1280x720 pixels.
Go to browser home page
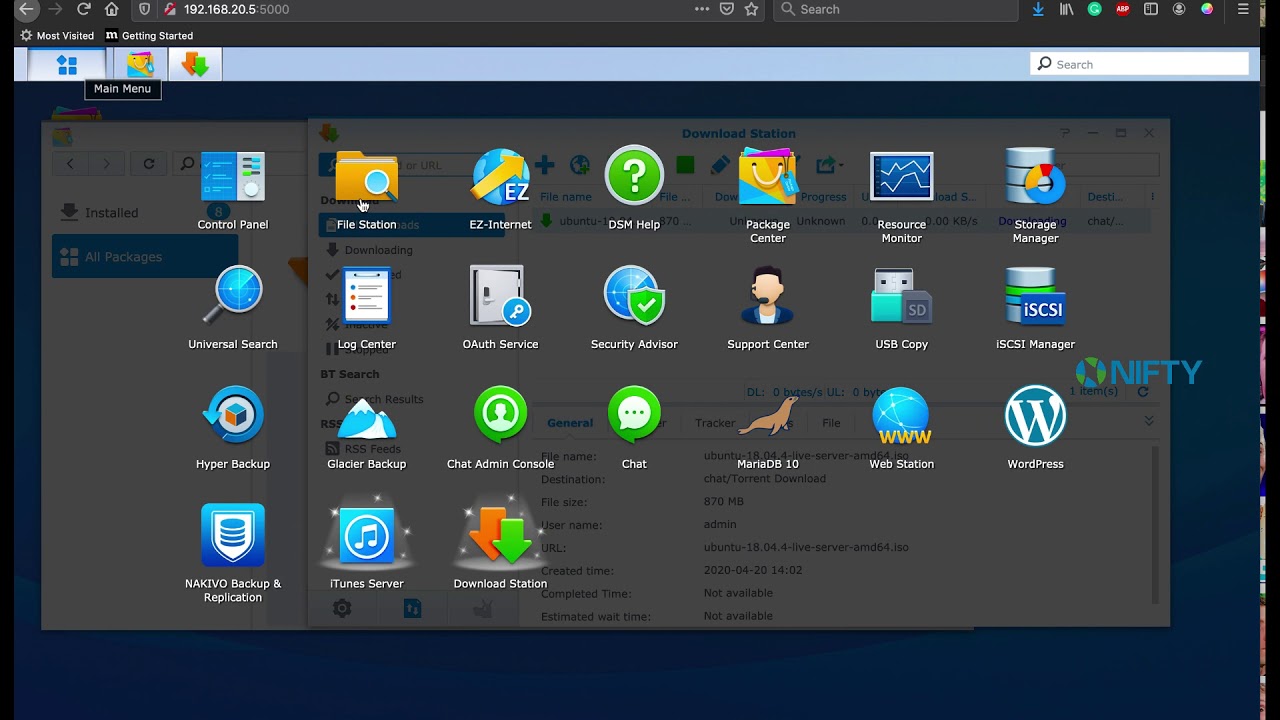(x=112, y=9)
